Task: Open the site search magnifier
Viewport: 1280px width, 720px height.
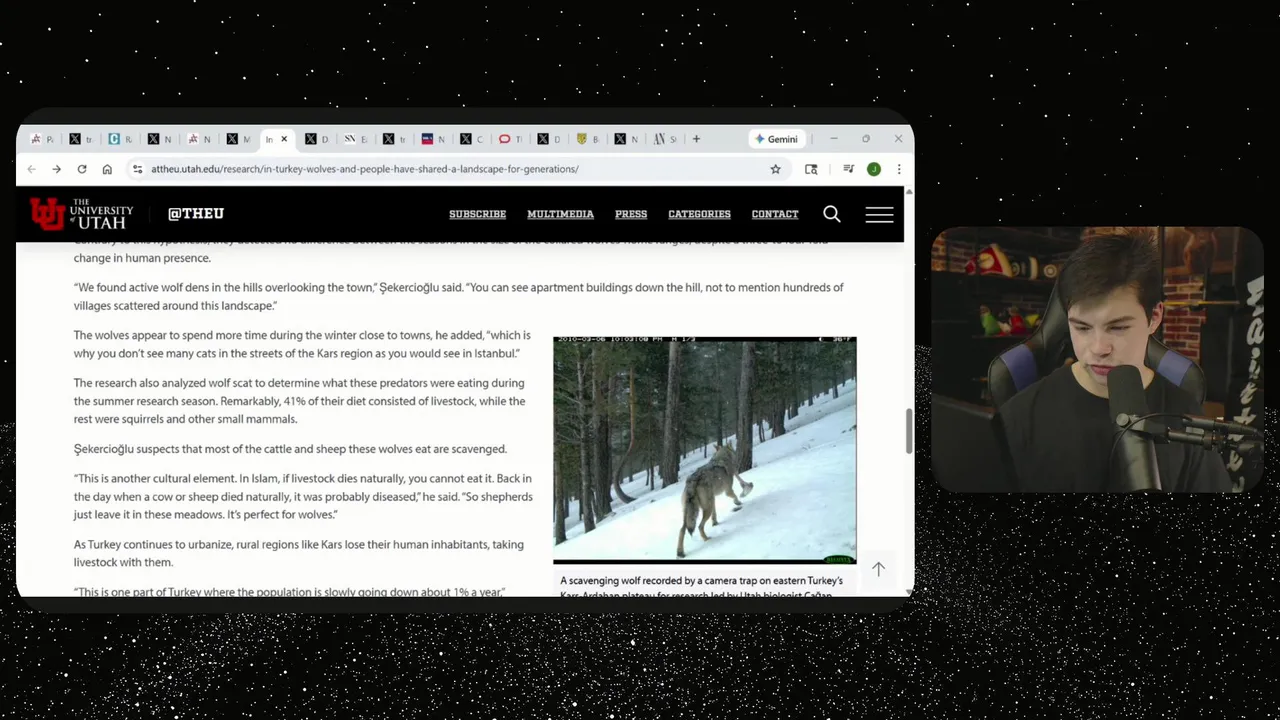Action: coord(832,214)
